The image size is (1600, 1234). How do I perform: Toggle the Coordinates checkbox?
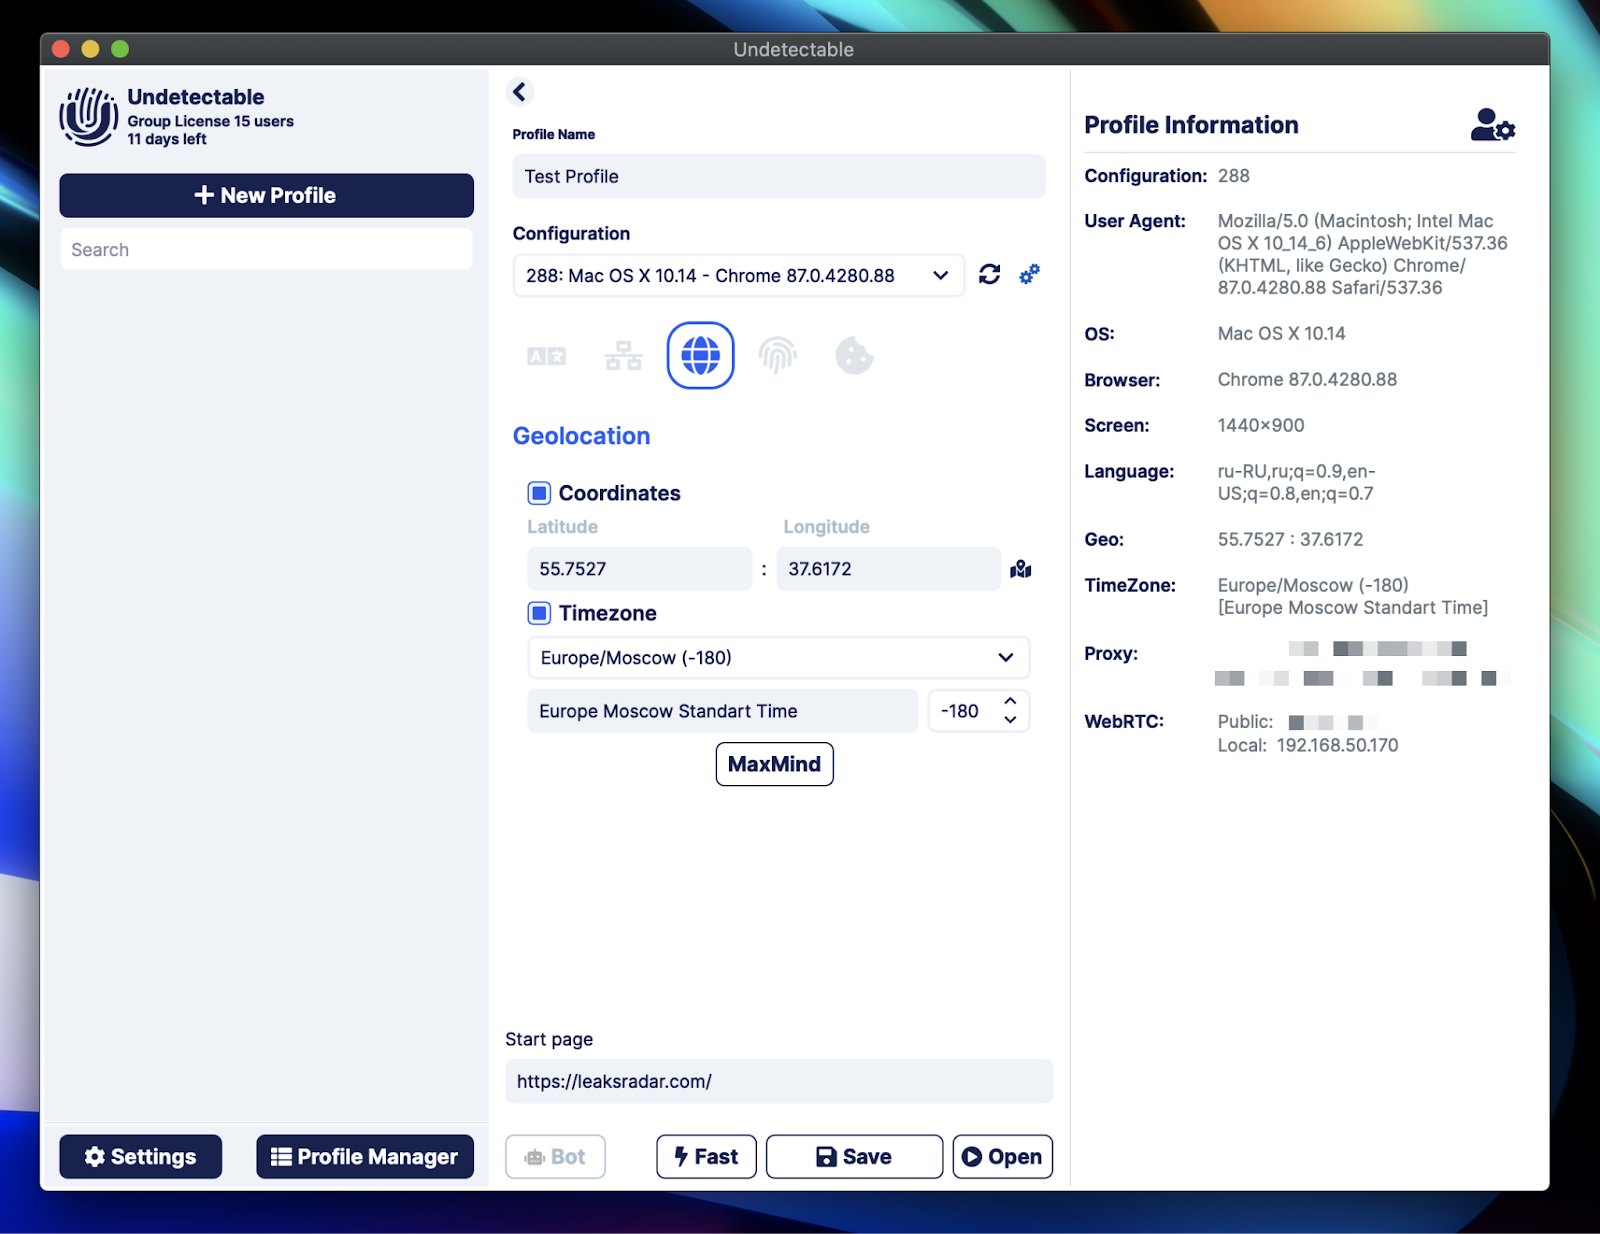click(539, 493)
